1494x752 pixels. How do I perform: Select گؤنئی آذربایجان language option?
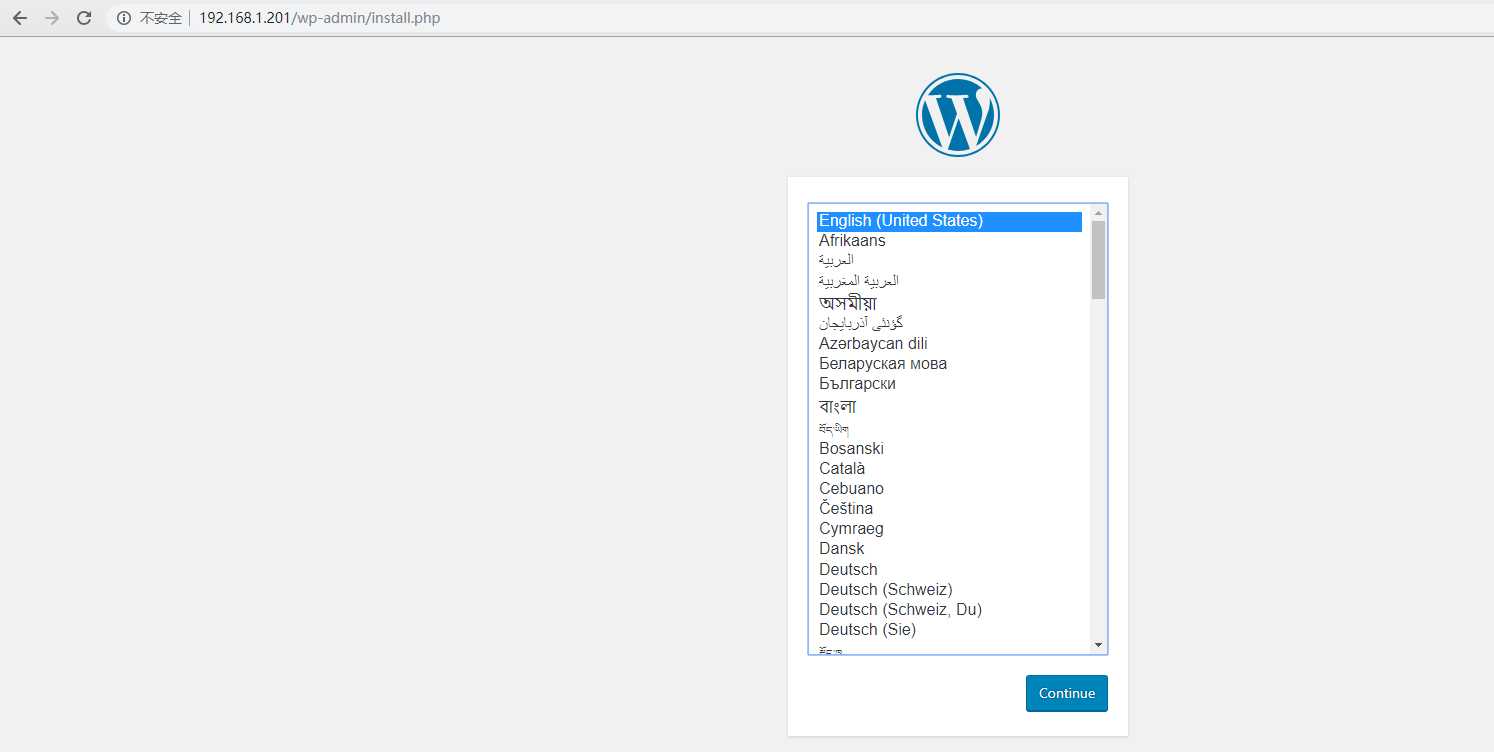[949, 323]
